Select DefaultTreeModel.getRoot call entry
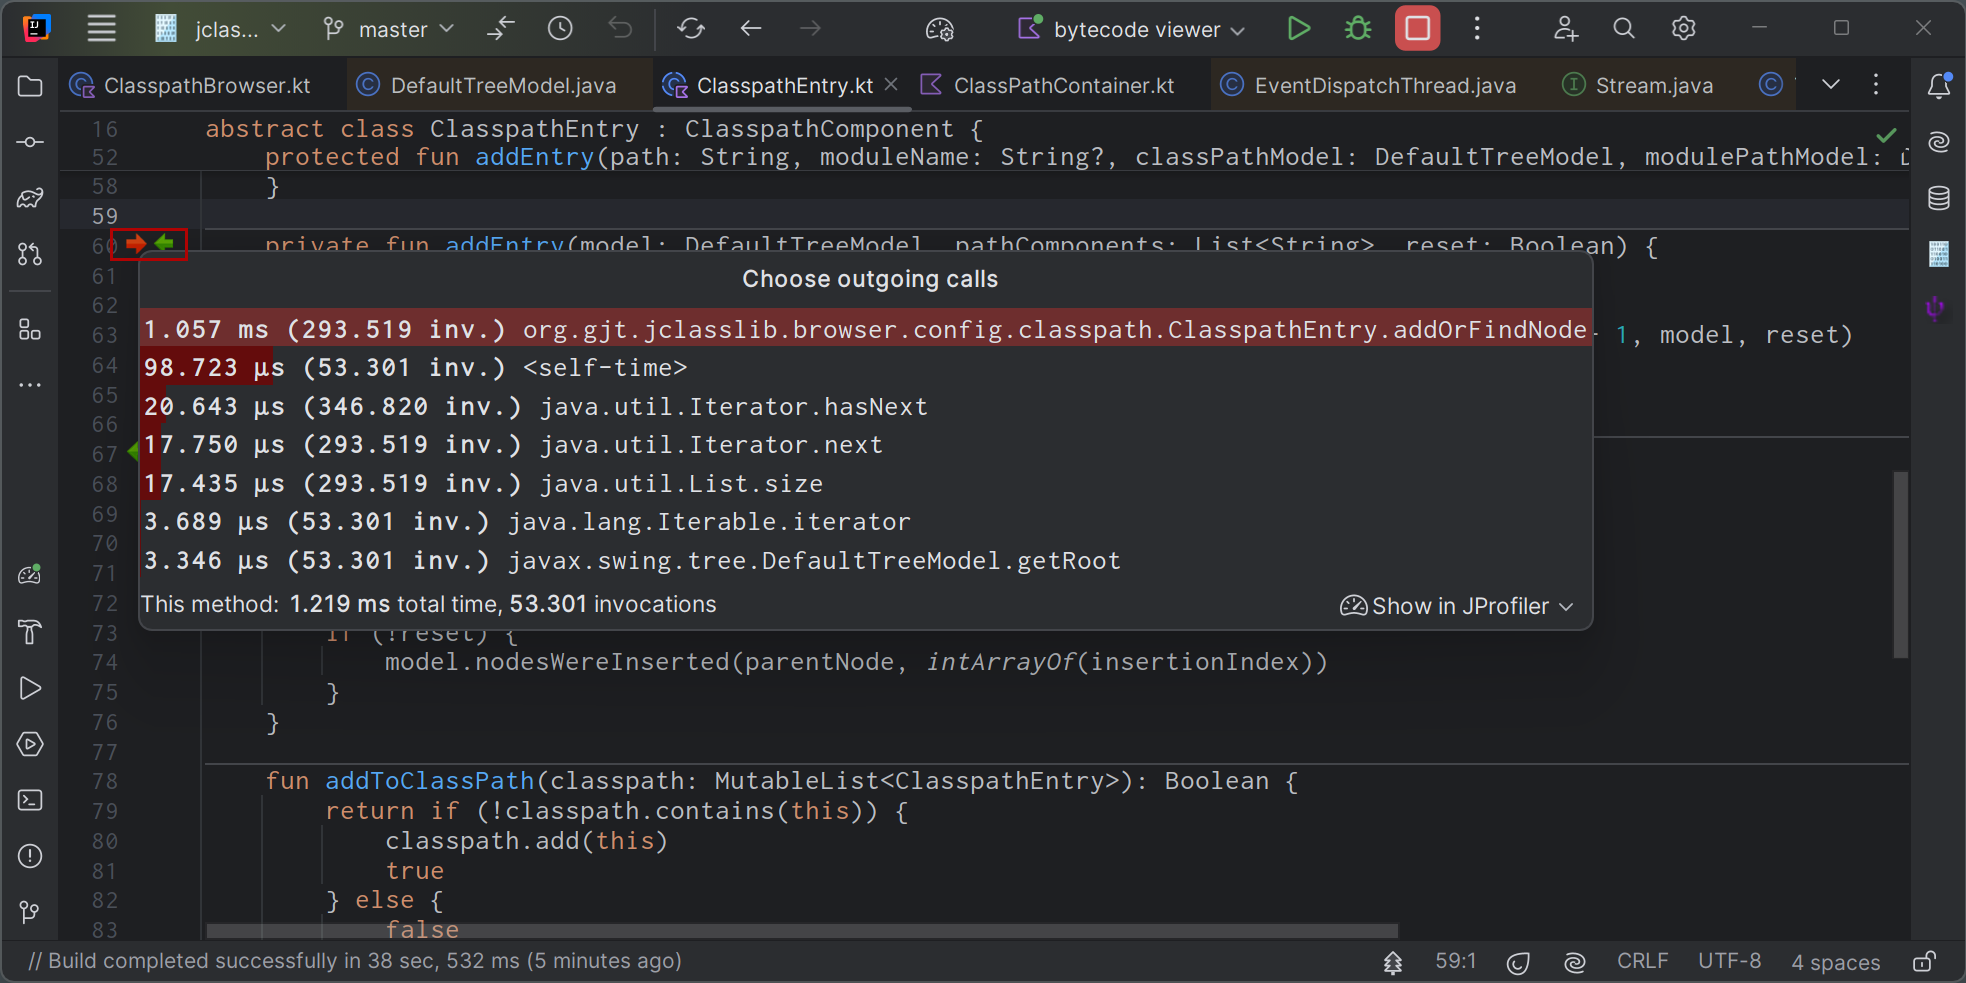Screen dimensions: 1966x983 click(x=866, y=560)
